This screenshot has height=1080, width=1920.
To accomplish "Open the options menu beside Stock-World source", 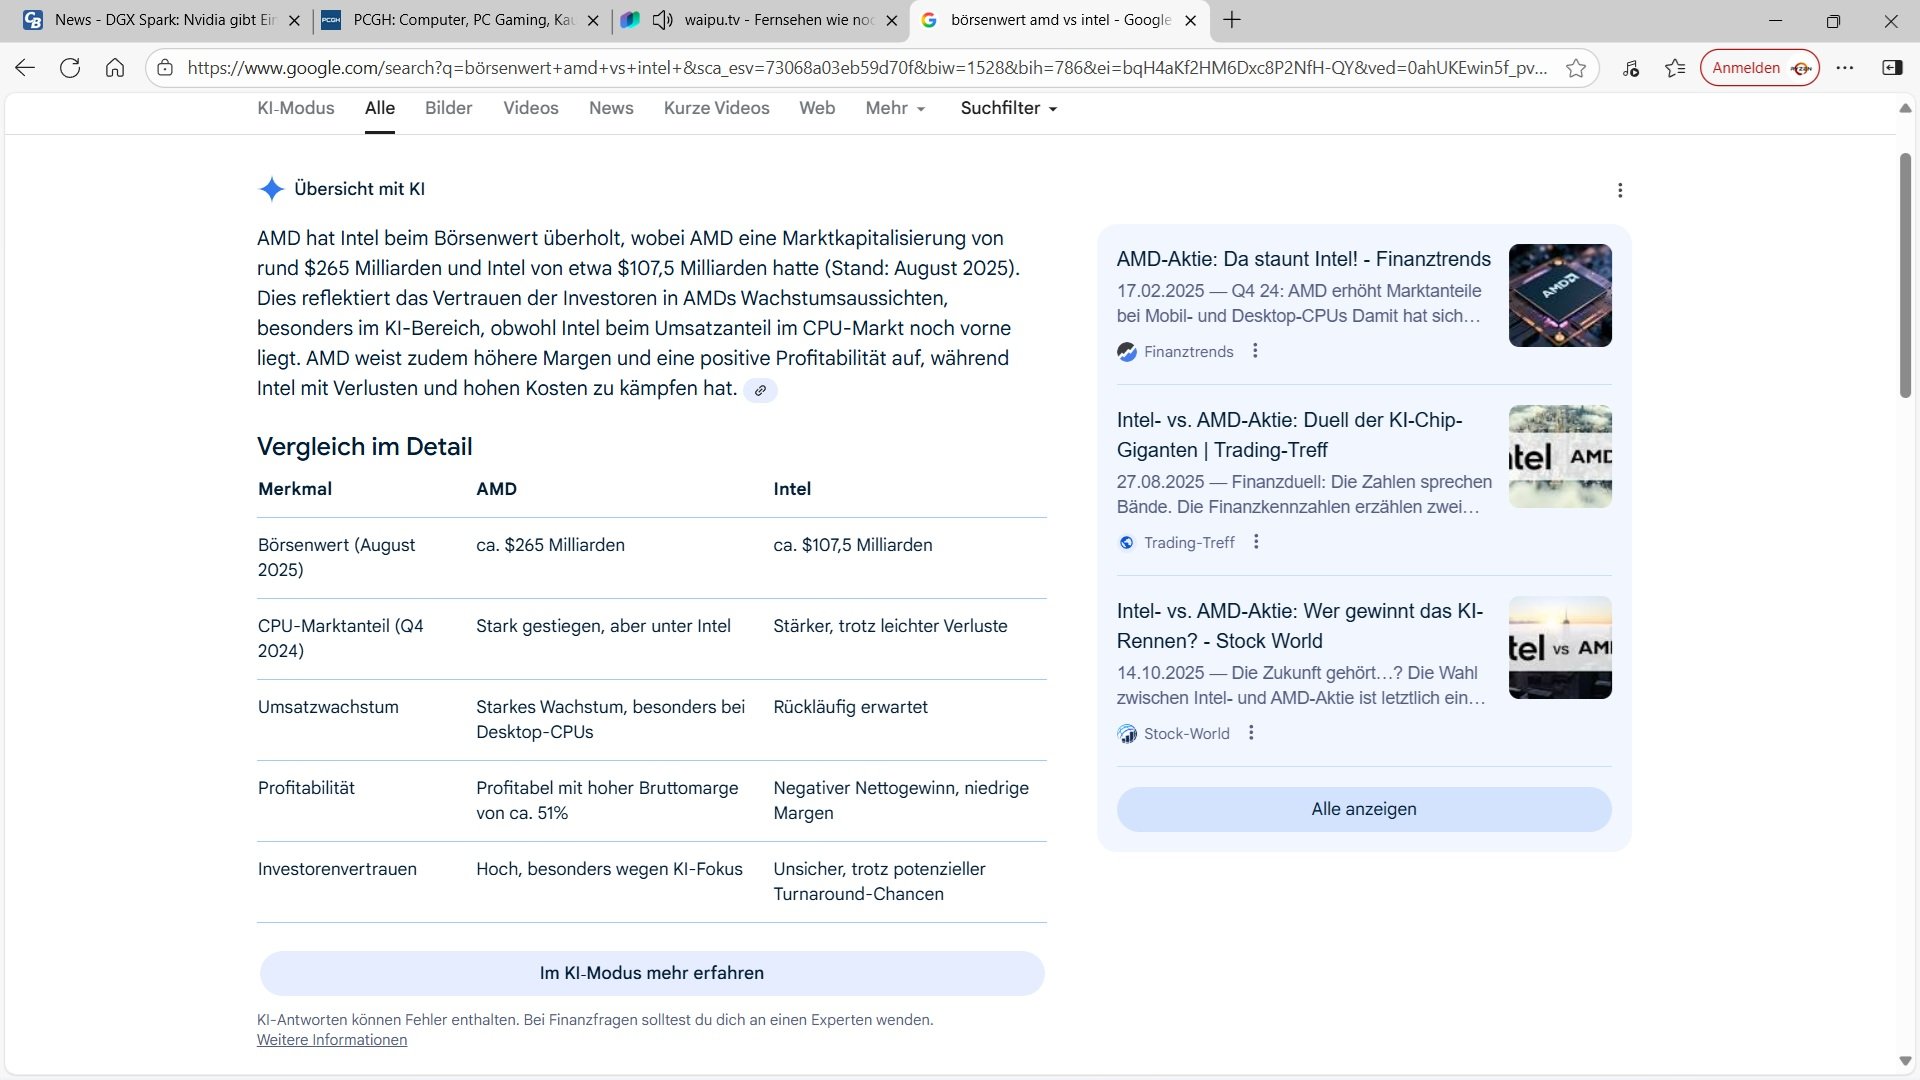I will point(1251,733).
